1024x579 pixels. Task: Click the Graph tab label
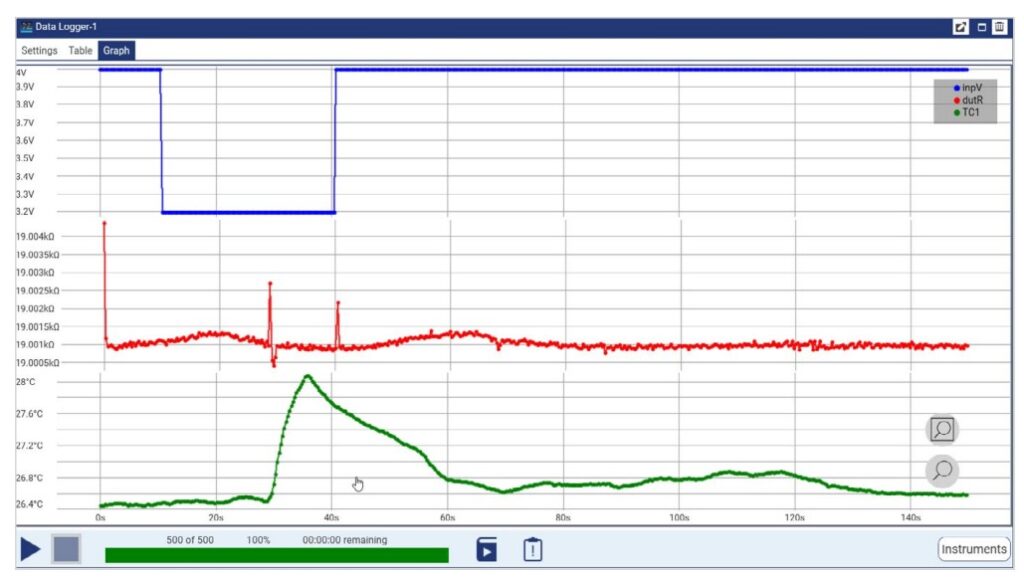115,49
